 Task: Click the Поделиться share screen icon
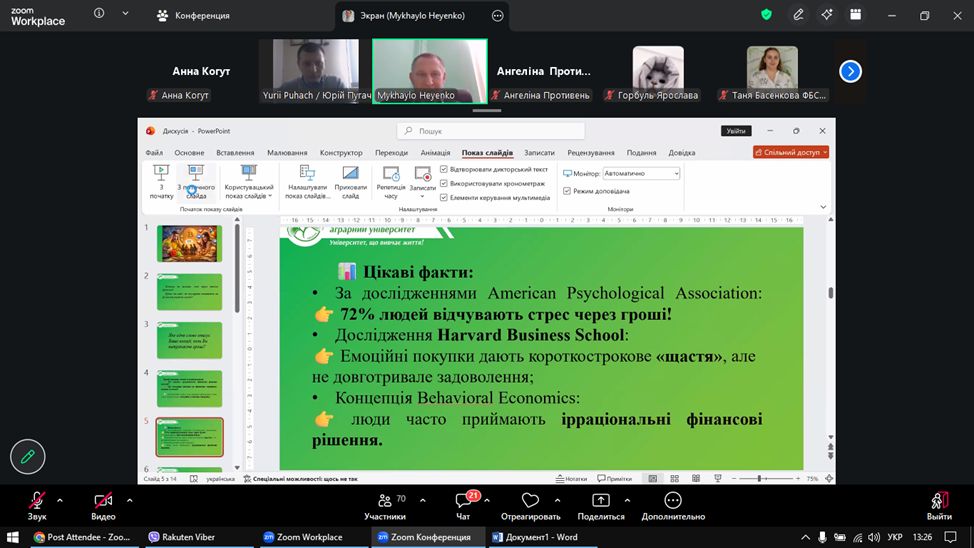pyautogui.click(x=600, y=500)
